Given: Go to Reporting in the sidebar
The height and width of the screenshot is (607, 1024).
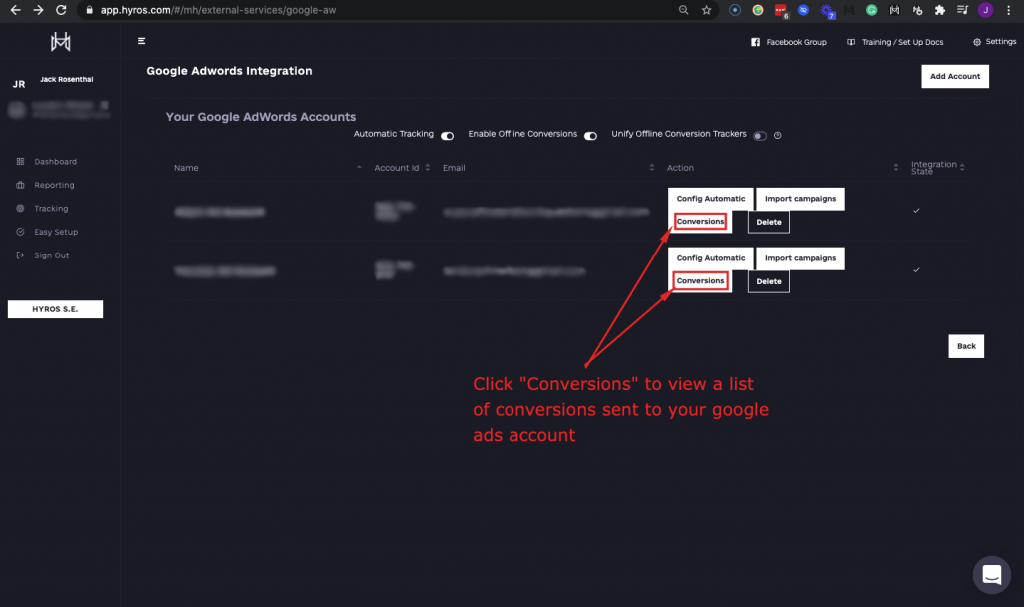Looking at the screenshot, I should tap(54, 185).
